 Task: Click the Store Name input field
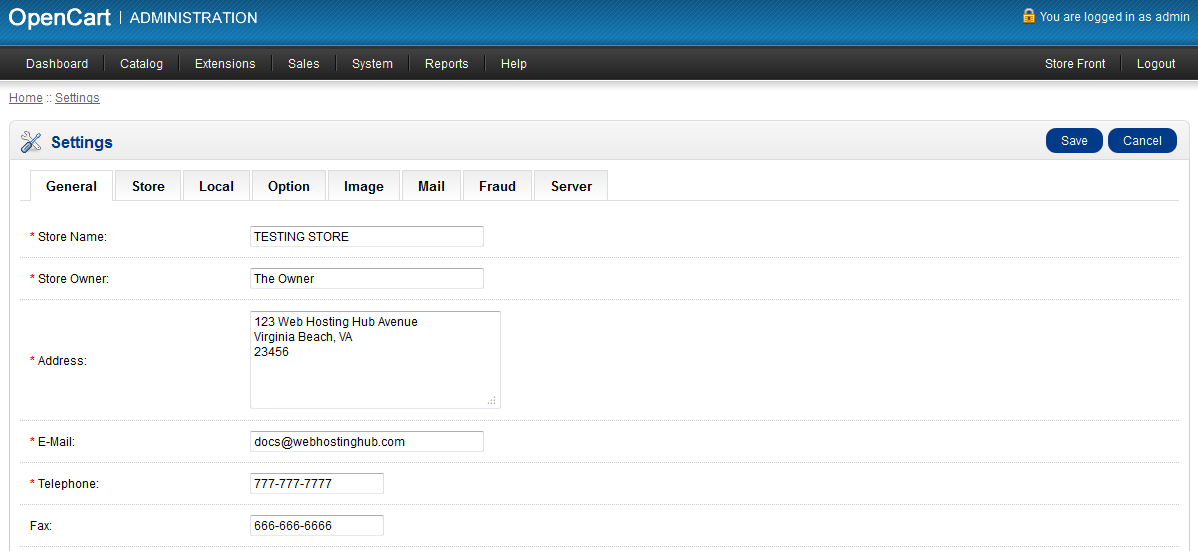(366, 237)
